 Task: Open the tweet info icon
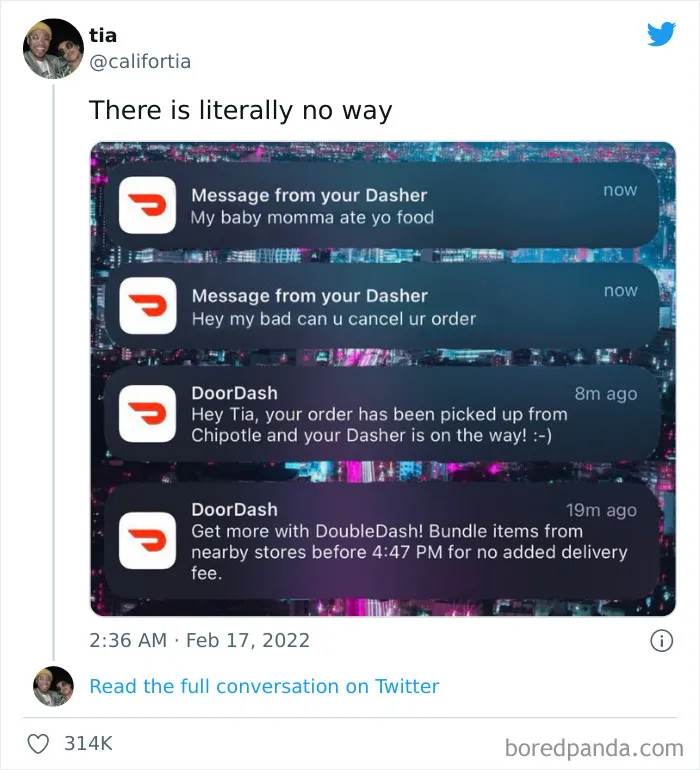pyautogui.click(x=661, y=641)
